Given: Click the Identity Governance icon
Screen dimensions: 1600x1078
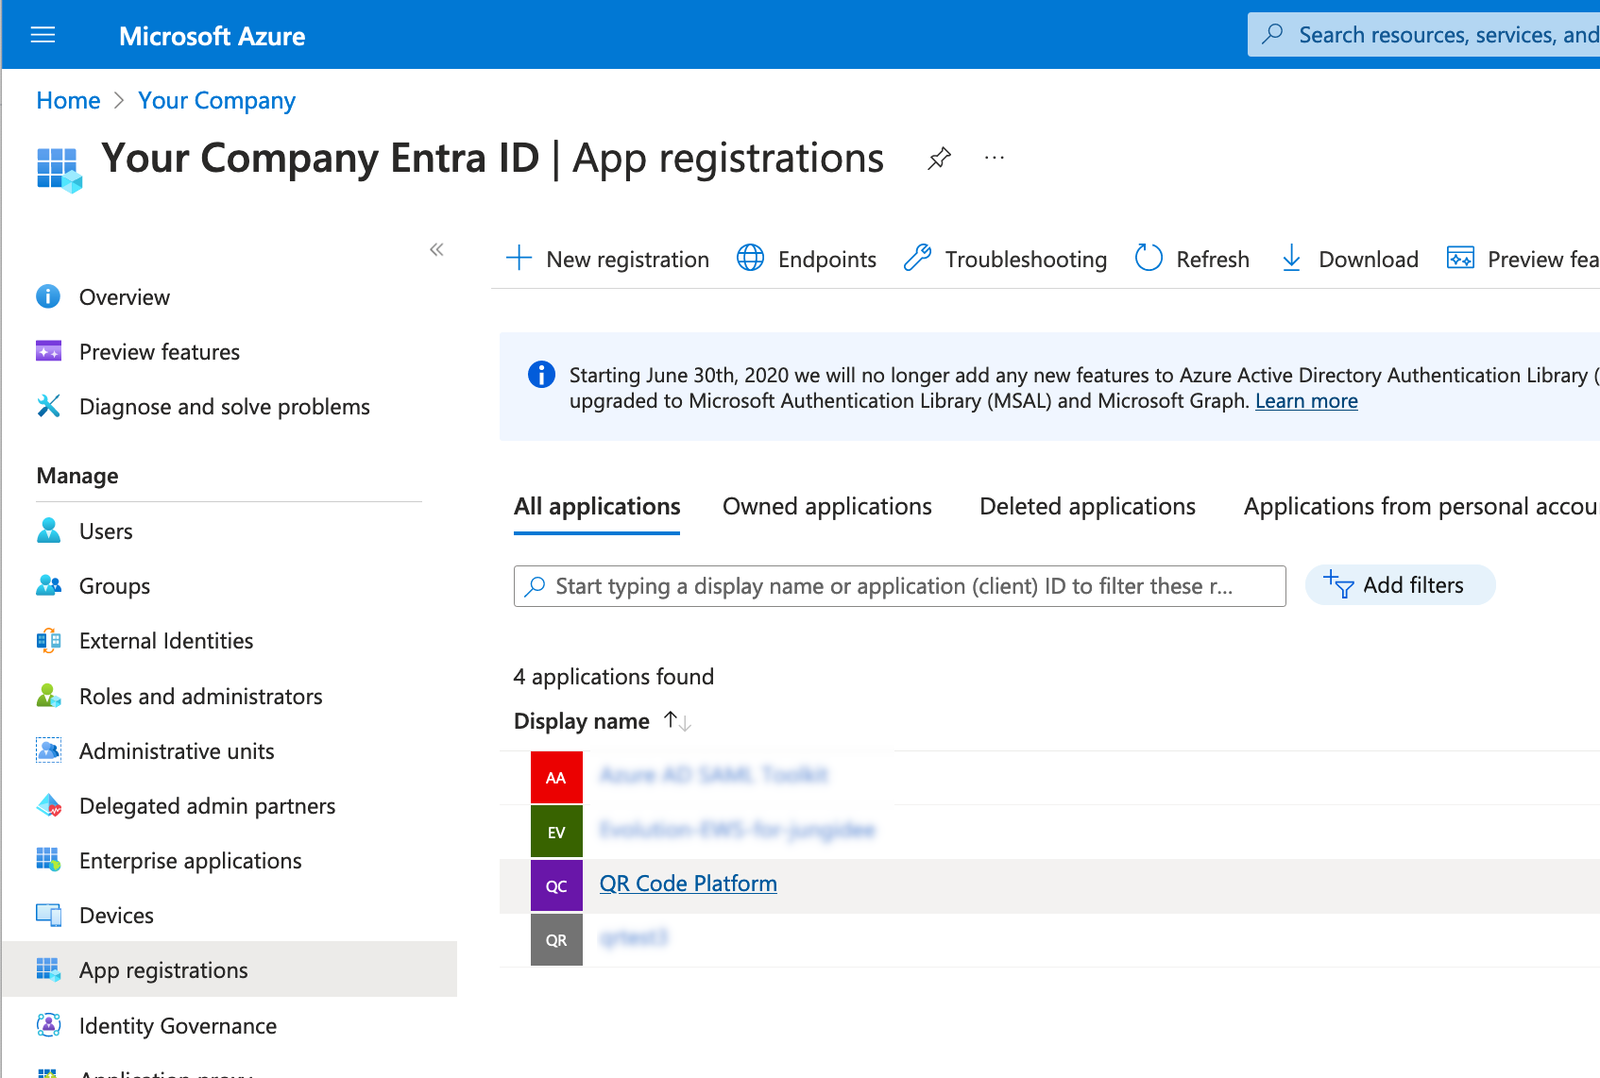Looking at the screenshot, I should [x=48, y=1025].
